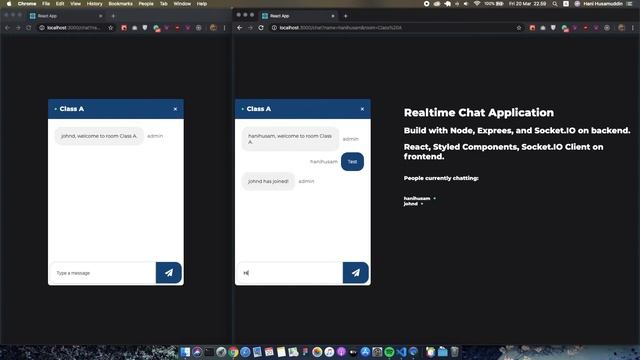Select the React App tab in right window

click(299, 16)
